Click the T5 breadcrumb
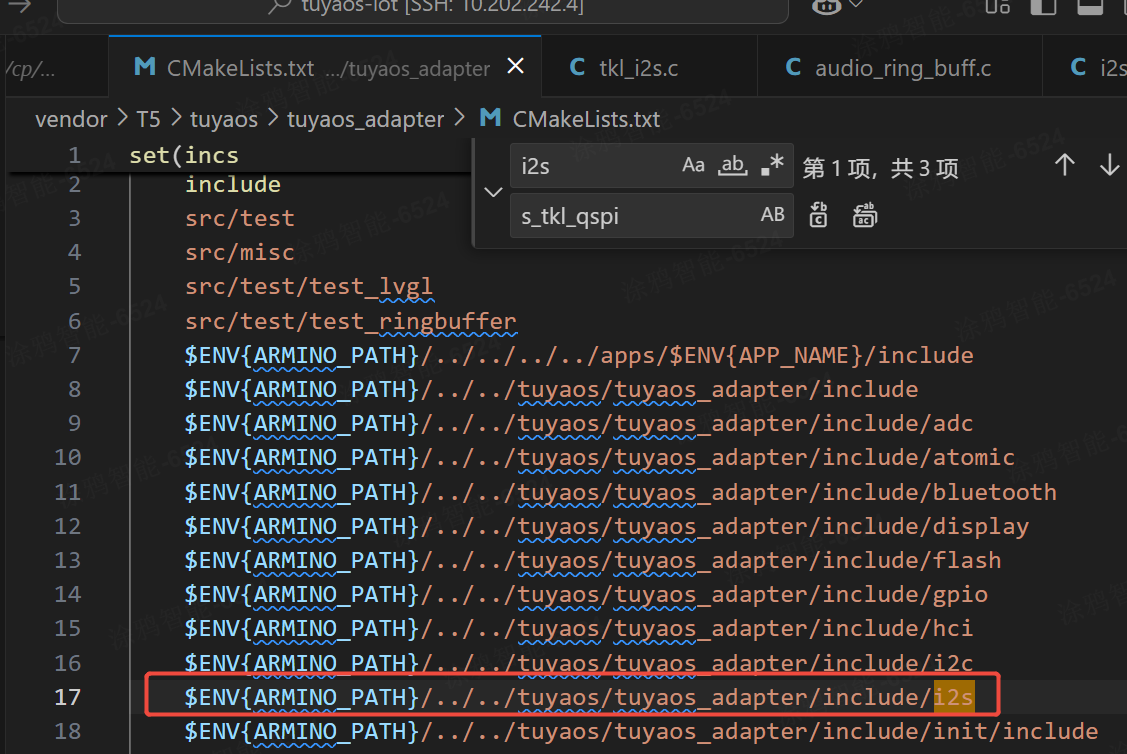This screenshot has height=754, width=1127. coord(148,119)
